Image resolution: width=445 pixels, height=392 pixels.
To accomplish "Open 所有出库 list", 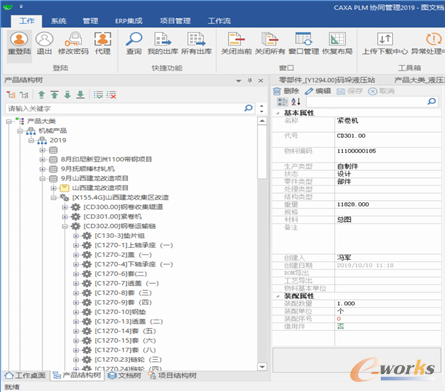I will 196,44.
